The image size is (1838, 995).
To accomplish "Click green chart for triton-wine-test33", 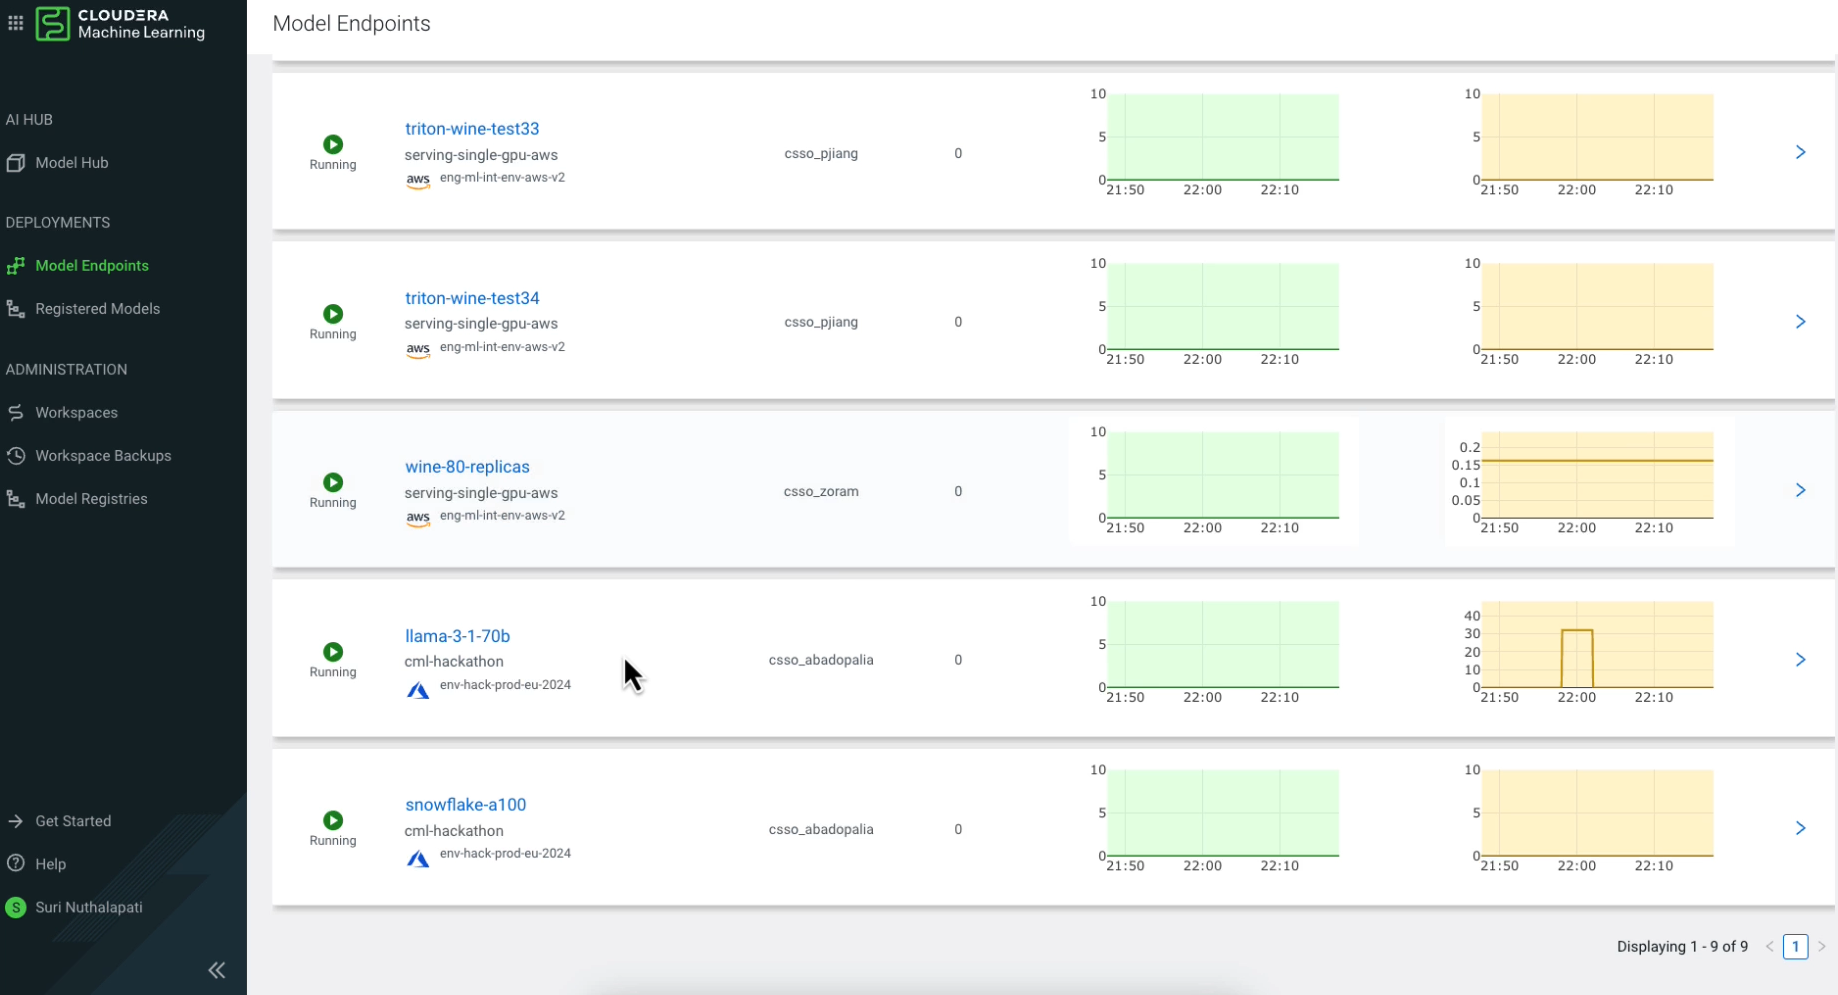I will click(1223, 138).
